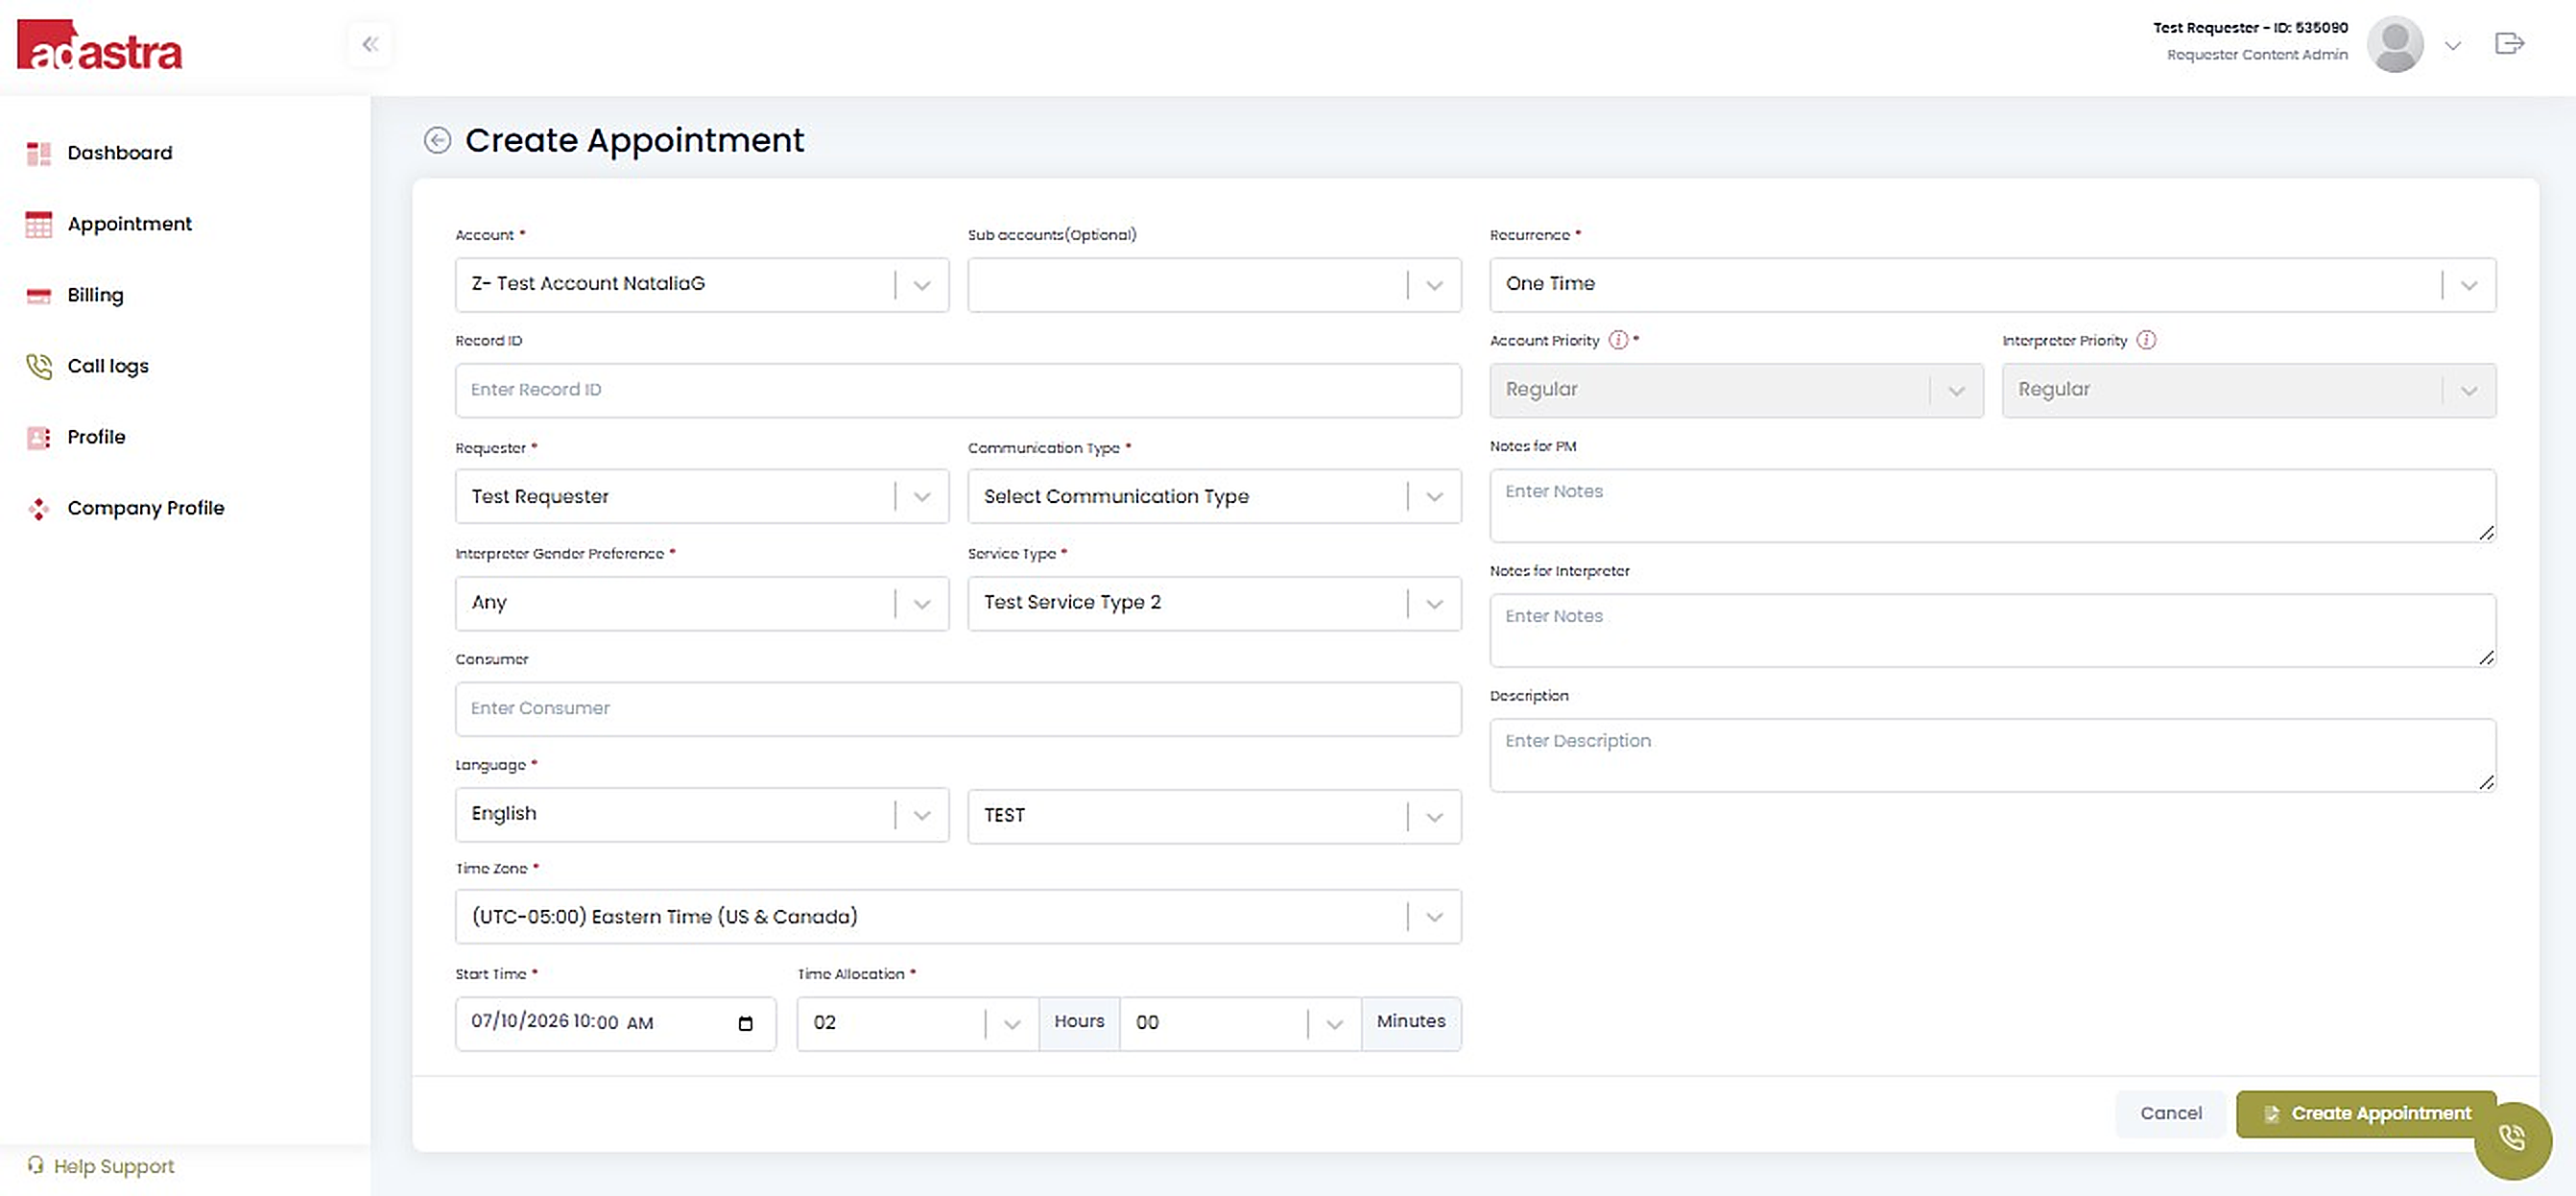Click the Help Support headset icon

[x=36, y=1165]
